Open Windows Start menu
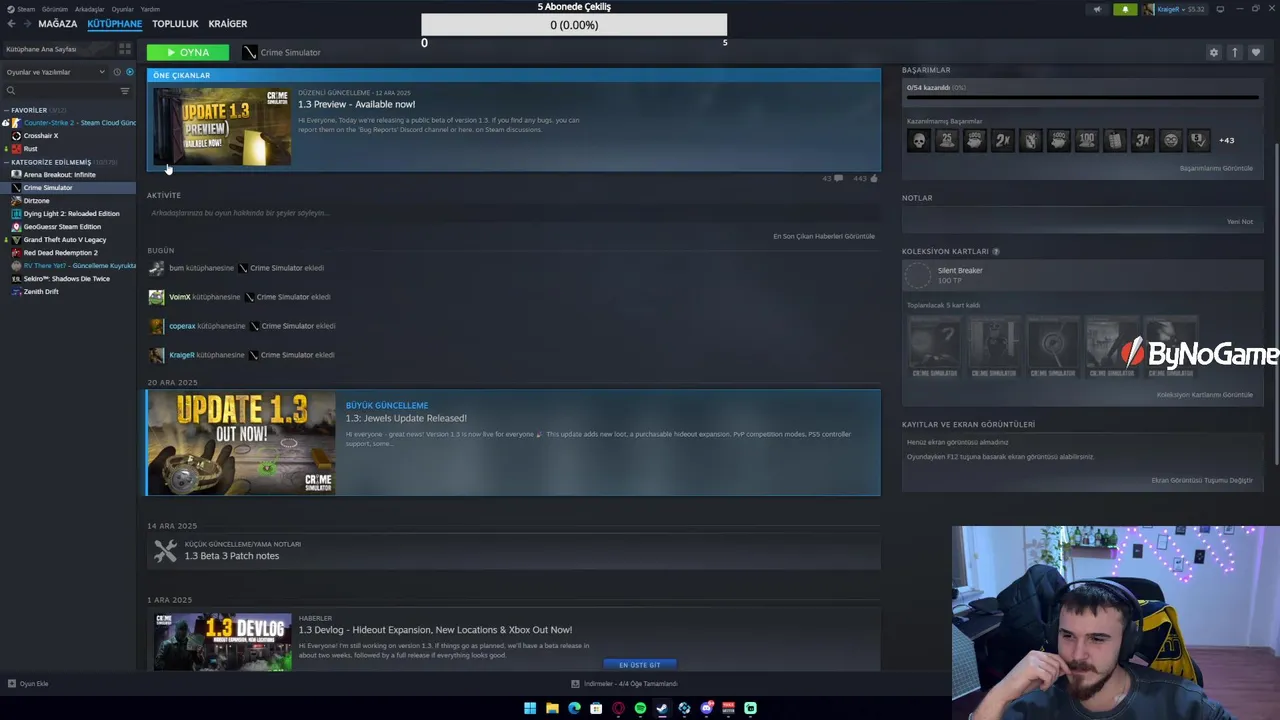This screenshot has height=720, width=1280. click(530, 708)
